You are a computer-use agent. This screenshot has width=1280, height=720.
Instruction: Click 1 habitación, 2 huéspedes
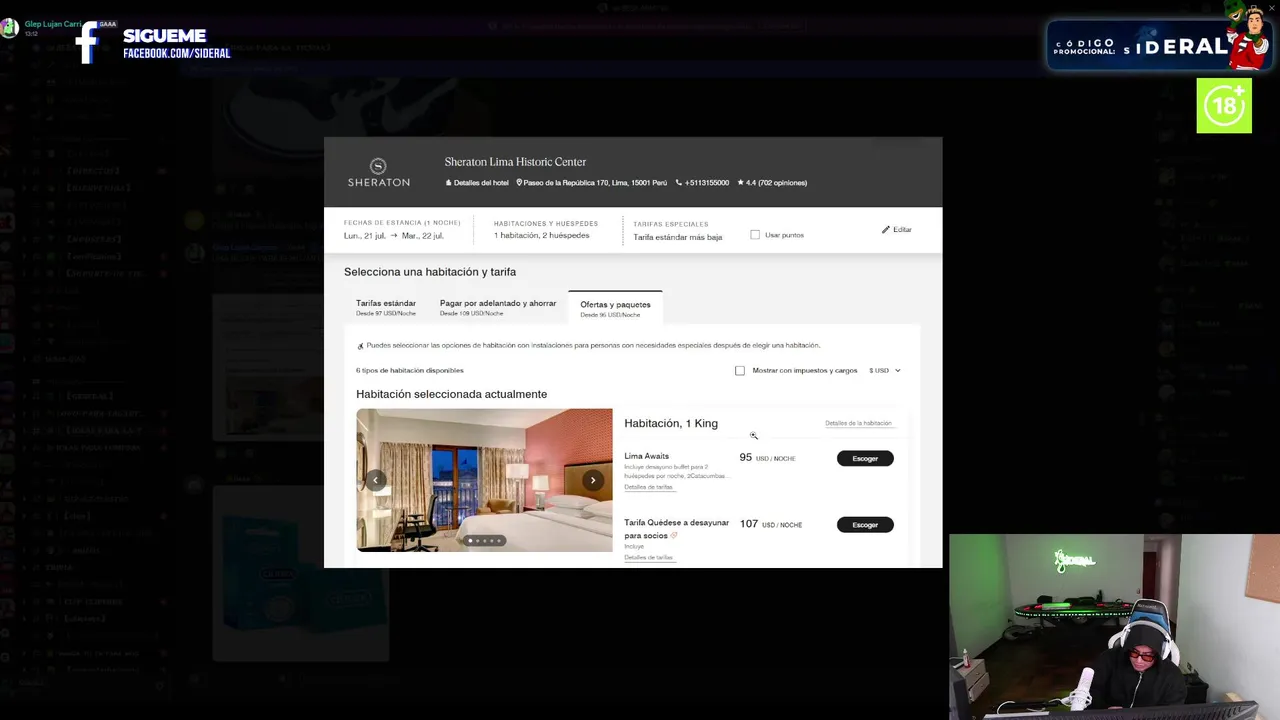coord(542,236)
